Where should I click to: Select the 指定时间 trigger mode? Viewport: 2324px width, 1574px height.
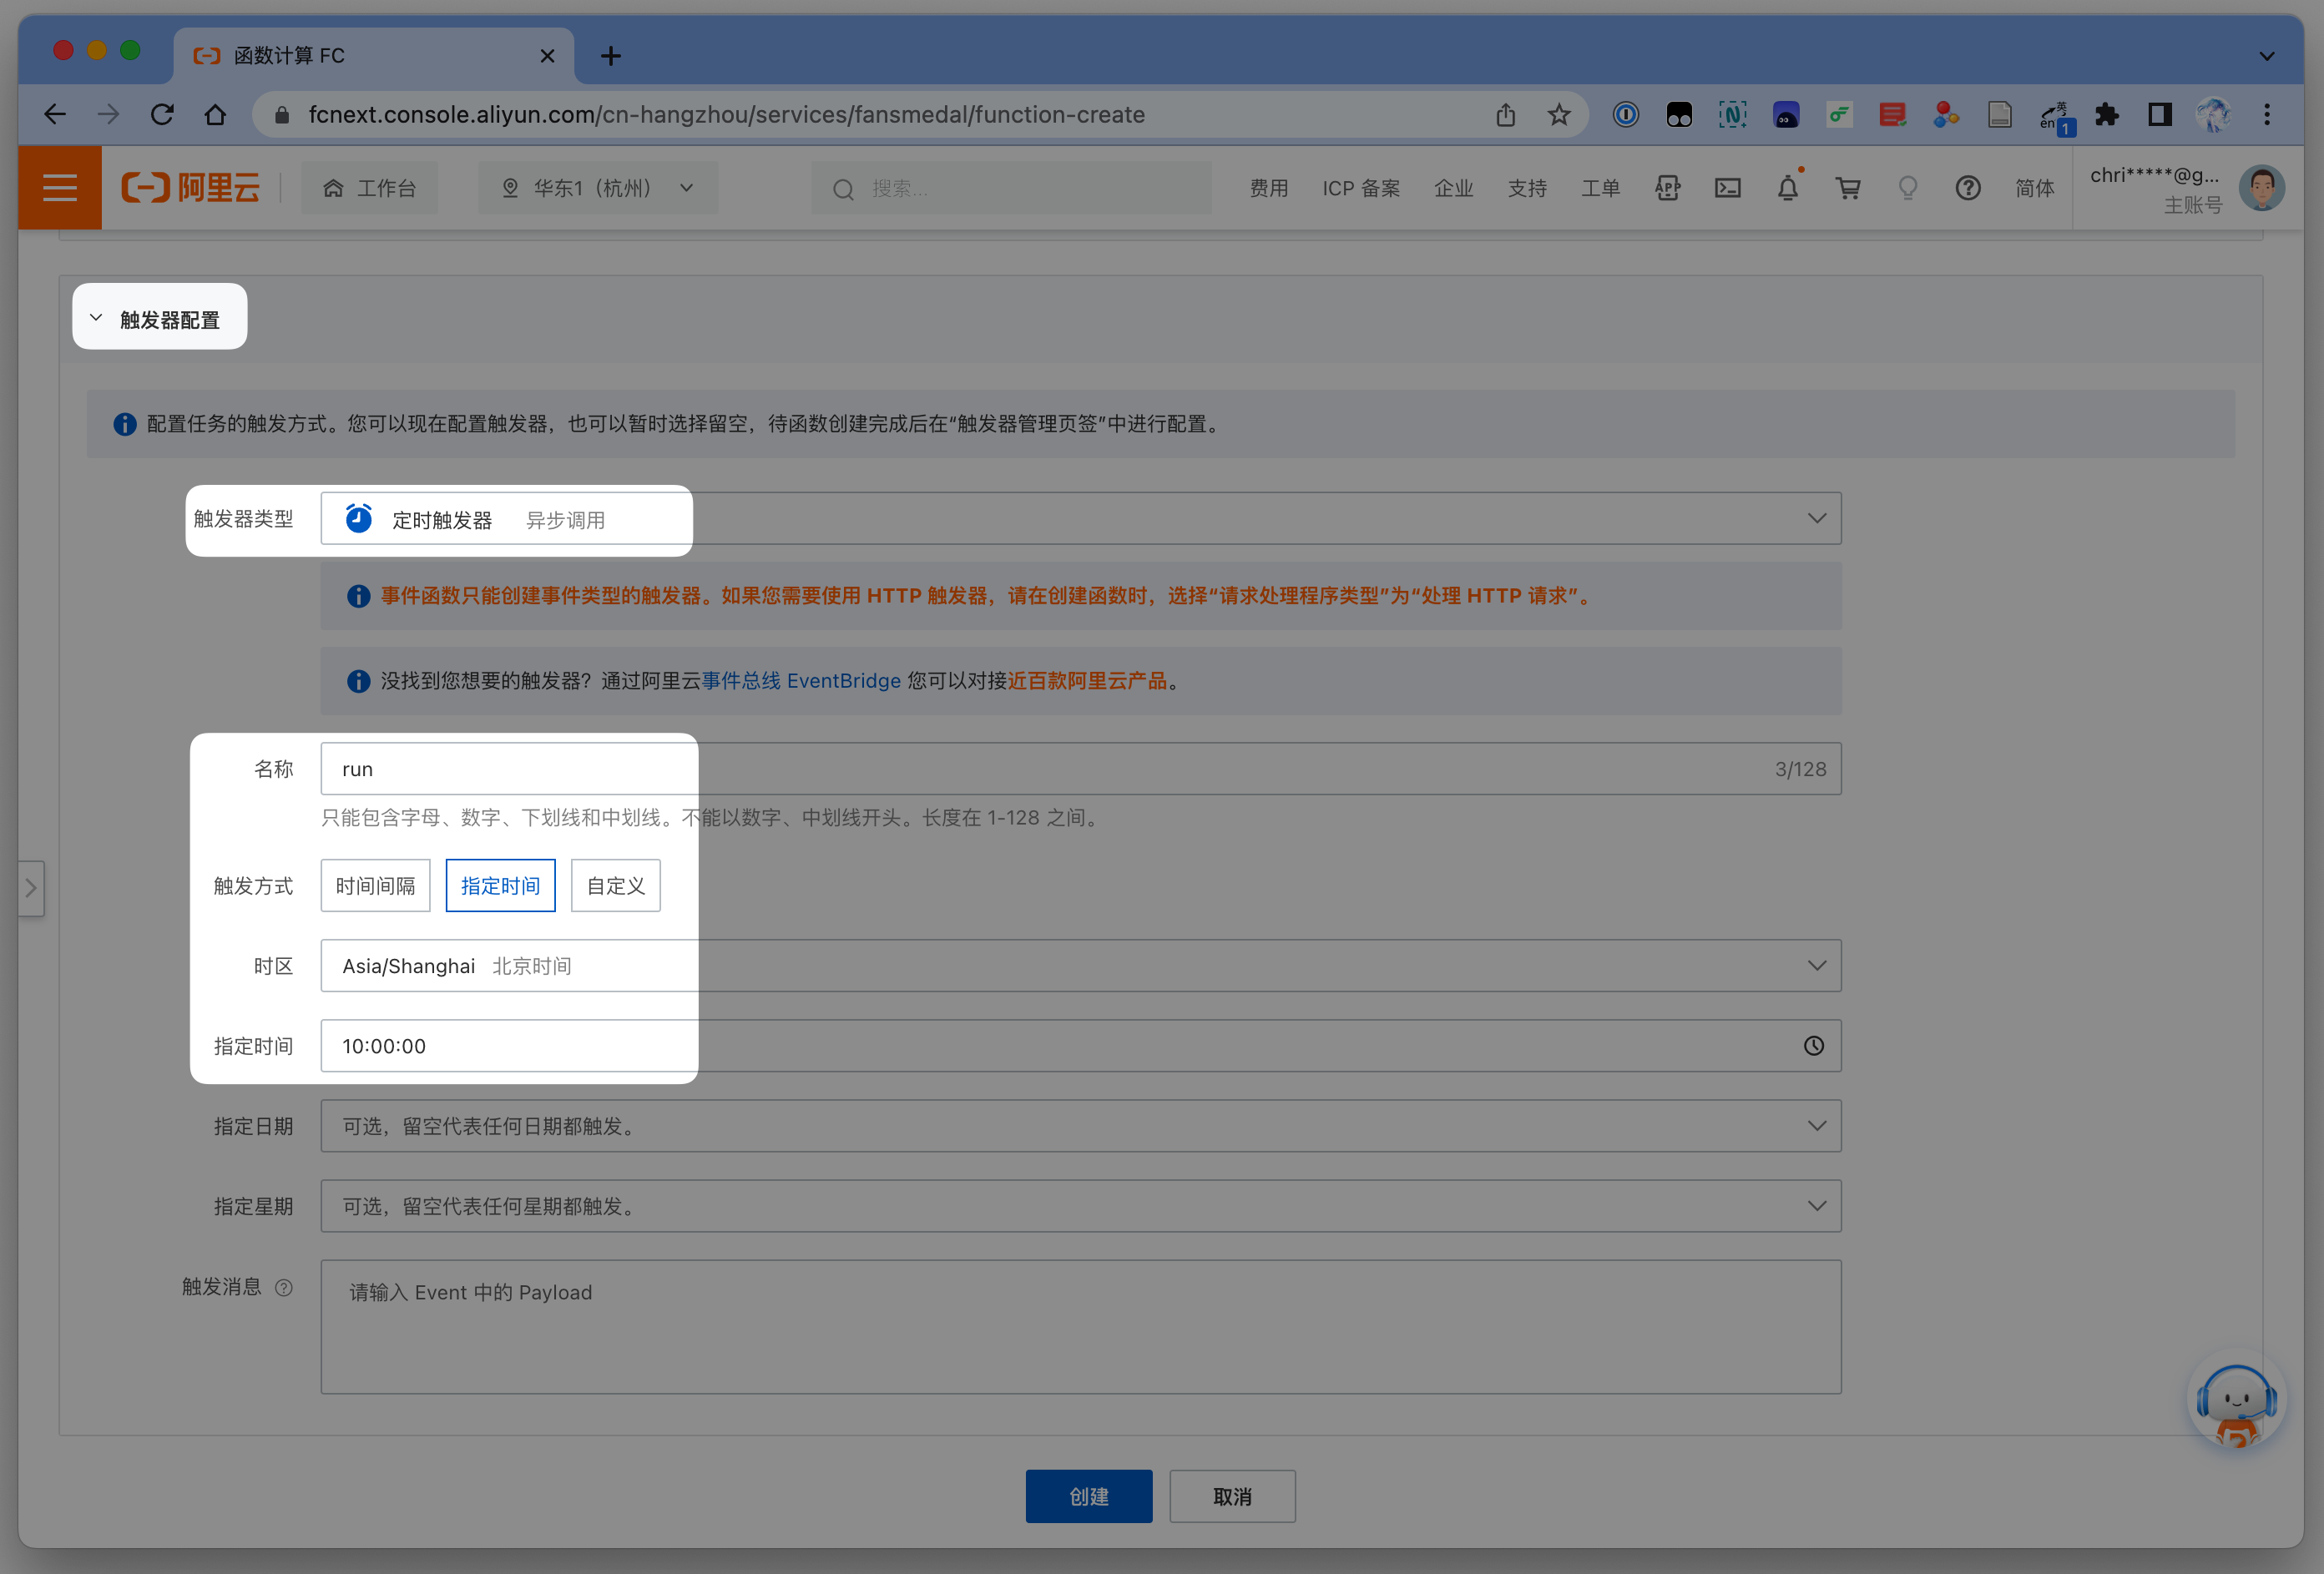[x=500, y=886]
